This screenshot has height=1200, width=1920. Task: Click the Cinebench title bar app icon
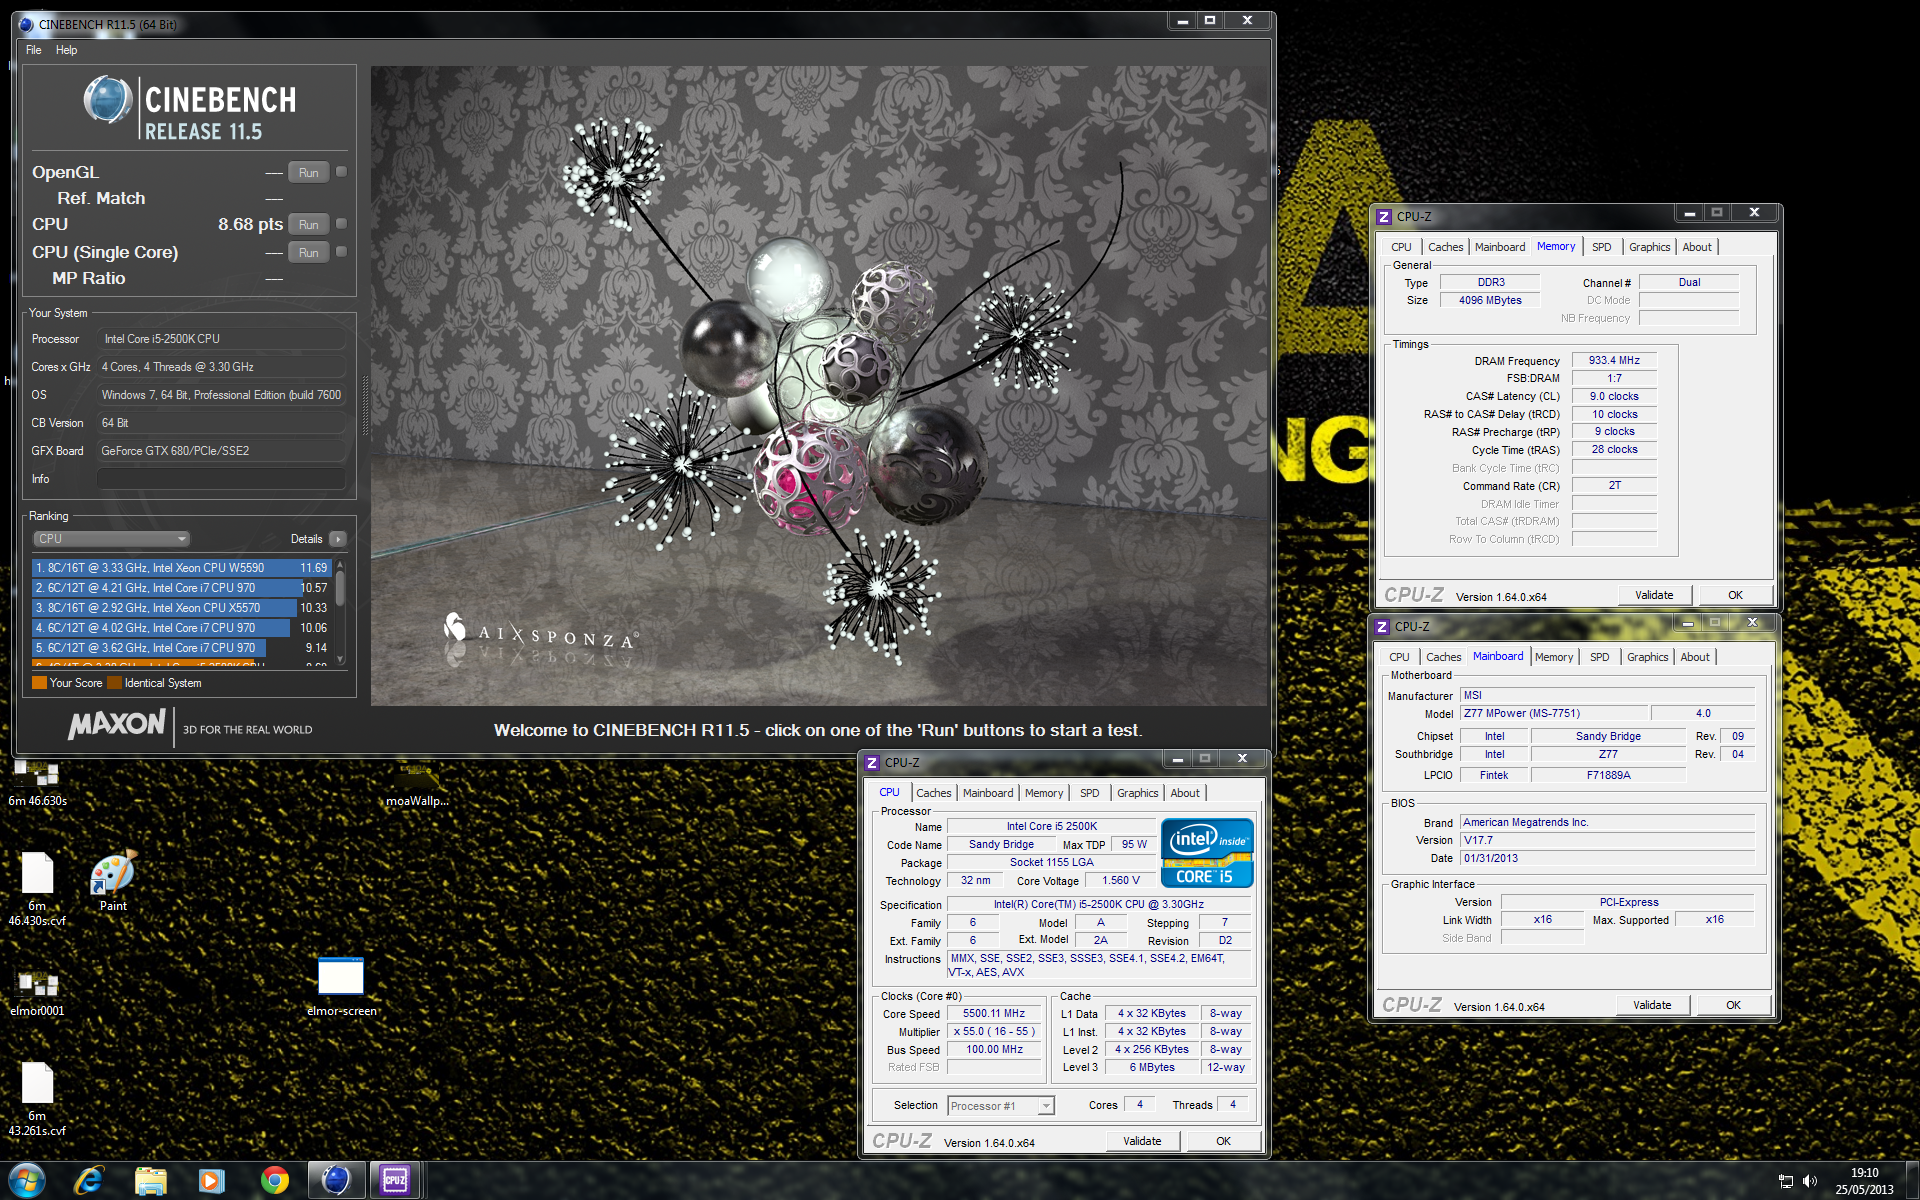(x=26, y=24)
